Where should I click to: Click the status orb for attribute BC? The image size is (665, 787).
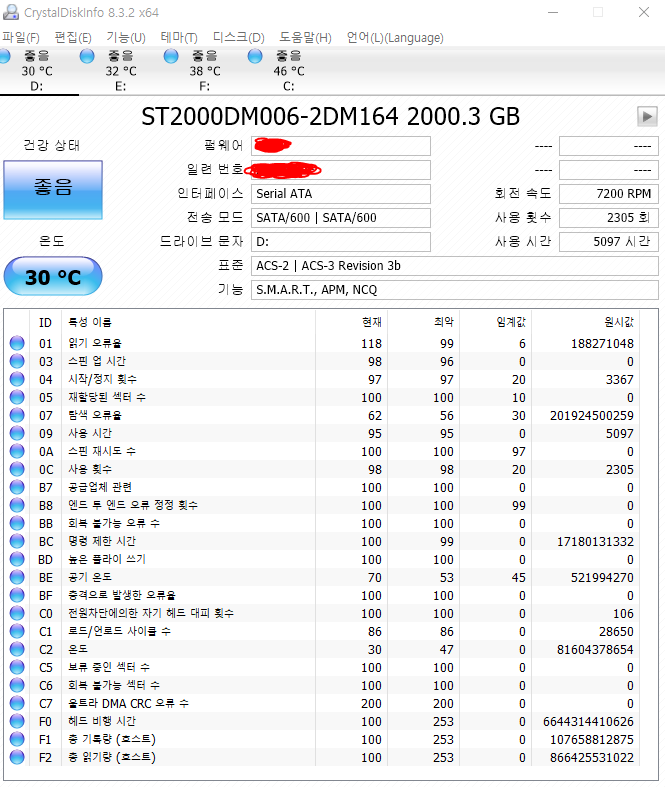pos(17,541)
